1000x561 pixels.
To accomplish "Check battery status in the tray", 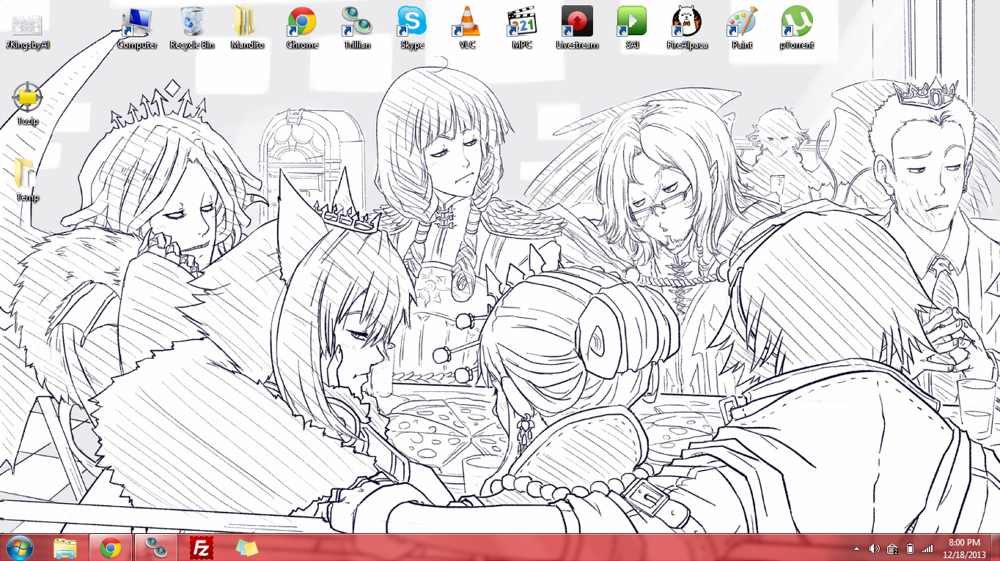I will 910,548.
